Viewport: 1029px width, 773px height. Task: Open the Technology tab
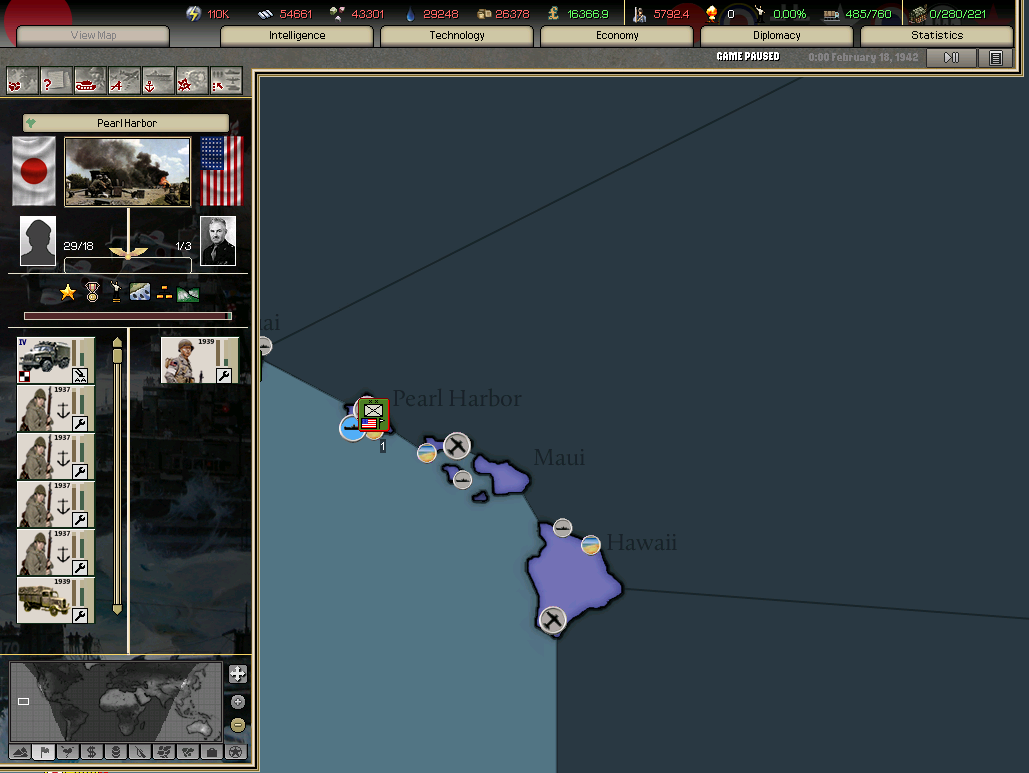tap(457, 36)
